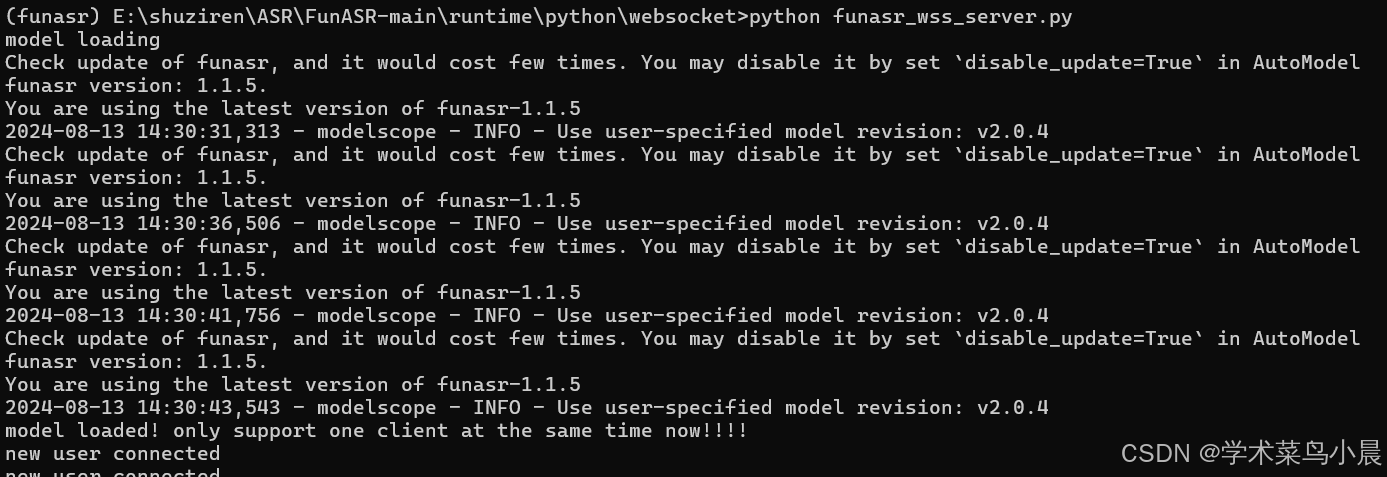Click the fully visible "new user connected" line
Viewport: 1387px width, 477px height.
pos(112,454)
